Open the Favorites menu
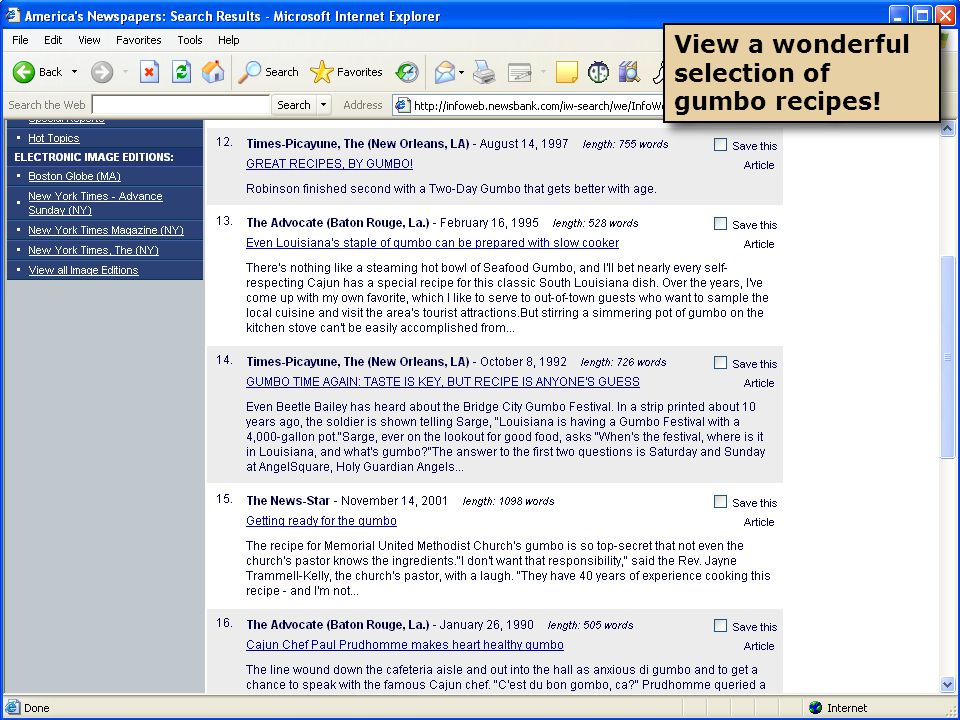The image size is (960, 720). tap(138, 40)
